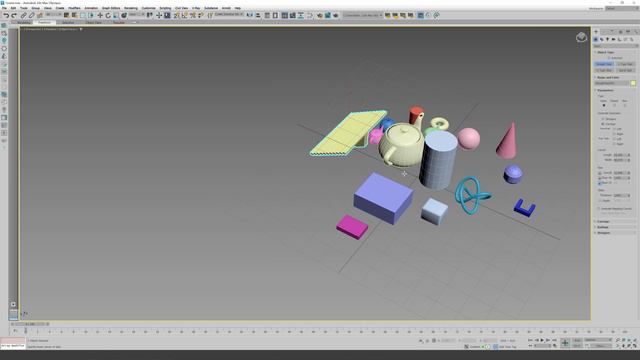Select the Lights category icon
640x360 pixels.
click(607, 39)
